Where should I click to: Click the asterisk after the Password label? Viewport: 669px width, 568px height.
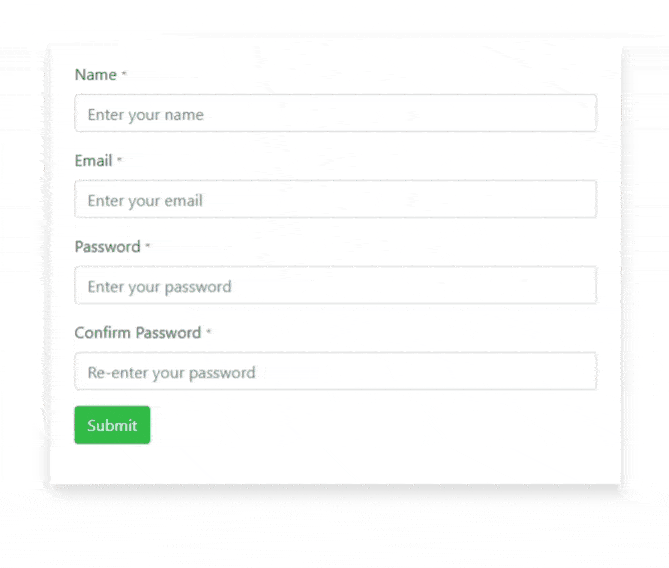click(148, 246)
